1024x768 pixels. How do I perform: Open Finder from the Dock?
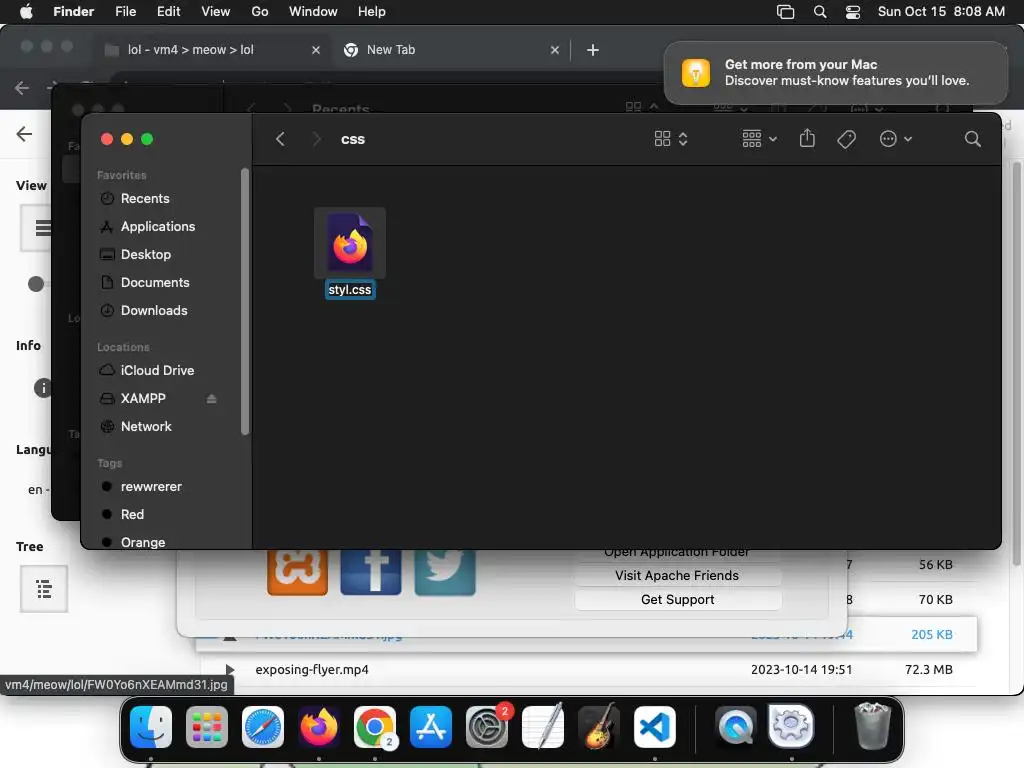tap(151, 727)
